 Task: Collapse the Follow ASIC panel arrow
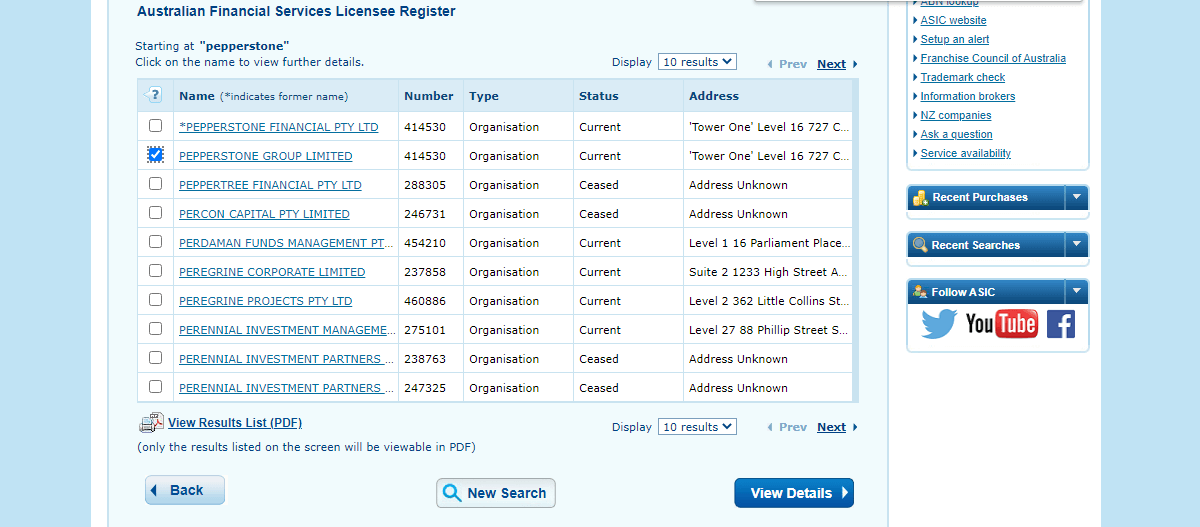point(1077,292)
